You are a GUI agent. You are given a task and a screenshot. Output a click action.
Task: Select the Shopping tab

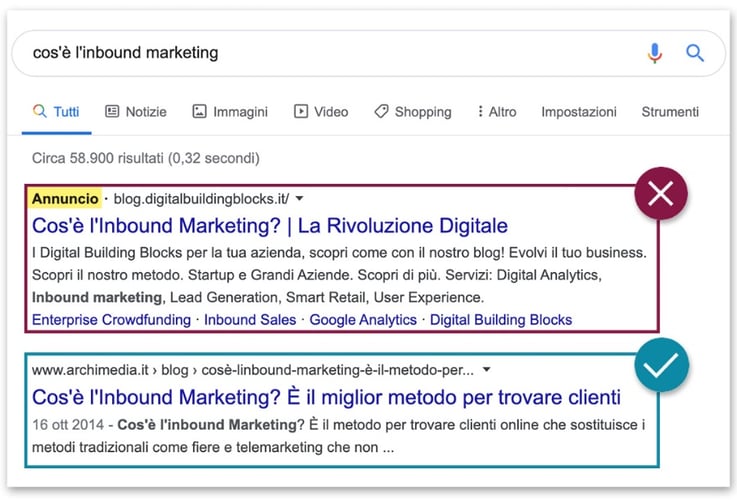tap(412, 112)
